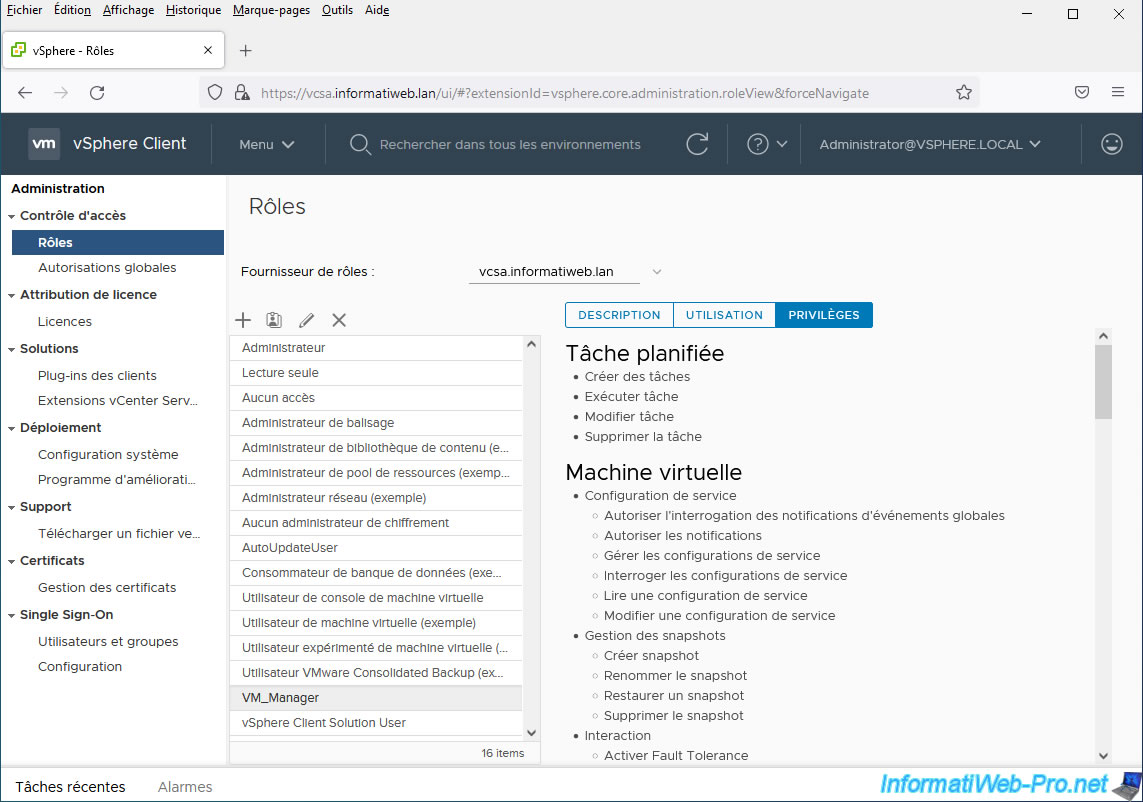Select the vSphere Client Solution User role

pos(376,723)
